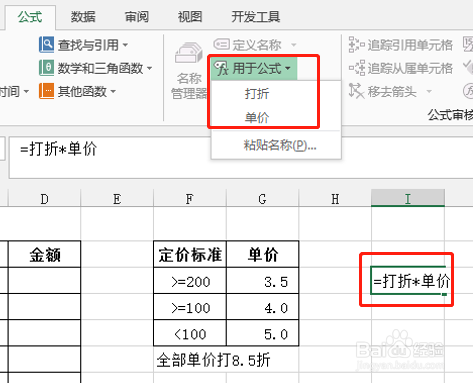Switch to the 开发工具 ribbon tab
This screenshot has height=383, width=473.
pos(256,16)
